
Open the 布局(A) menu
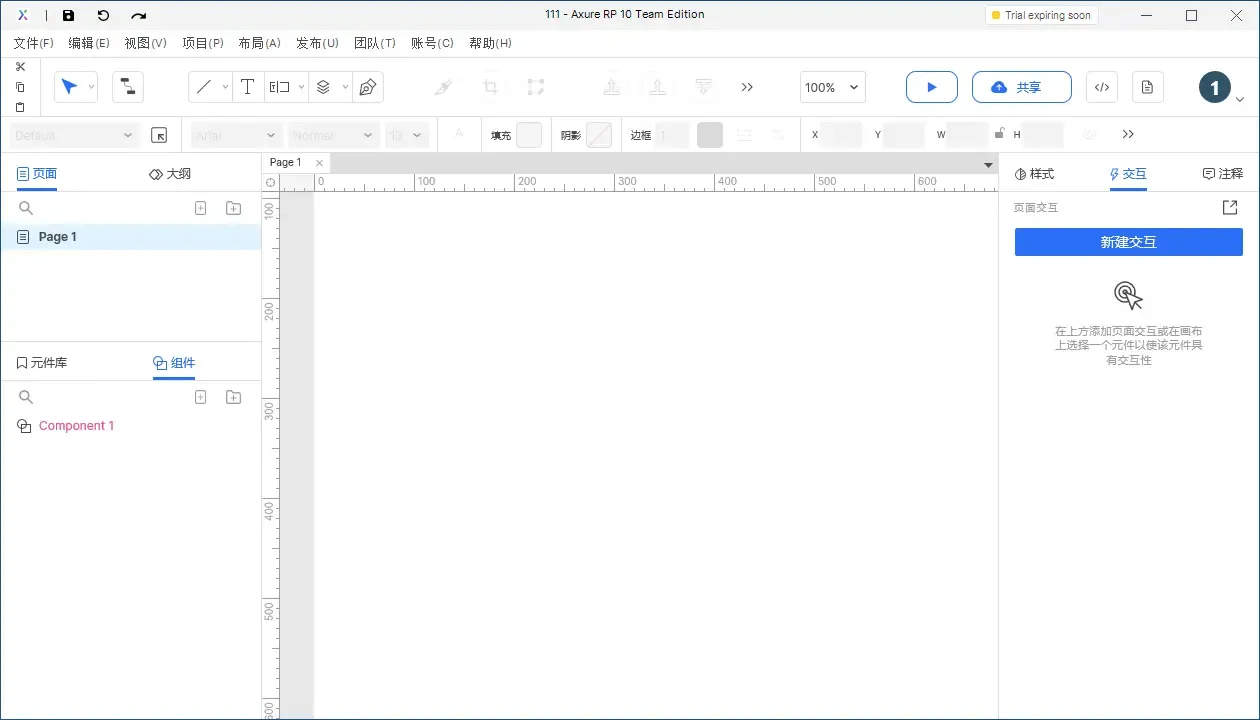click(x=259, y=43)
